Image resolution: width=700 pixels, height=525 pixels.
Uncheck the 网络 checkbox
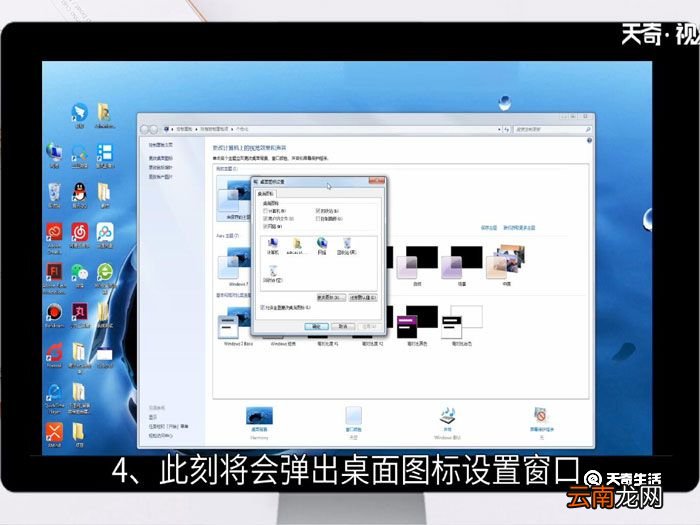pyautogui.click(x=266, y=227)
